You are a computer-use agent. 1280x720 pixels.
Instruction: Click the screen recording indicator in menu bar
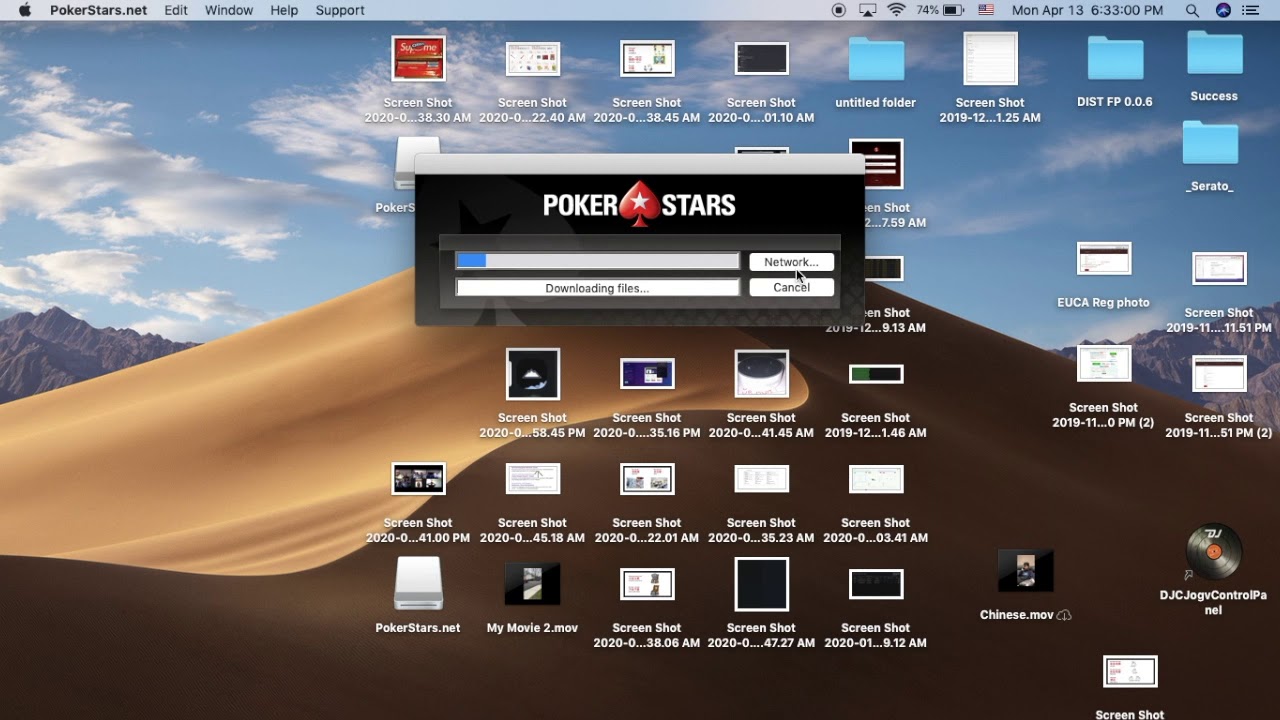click(839, 10)
